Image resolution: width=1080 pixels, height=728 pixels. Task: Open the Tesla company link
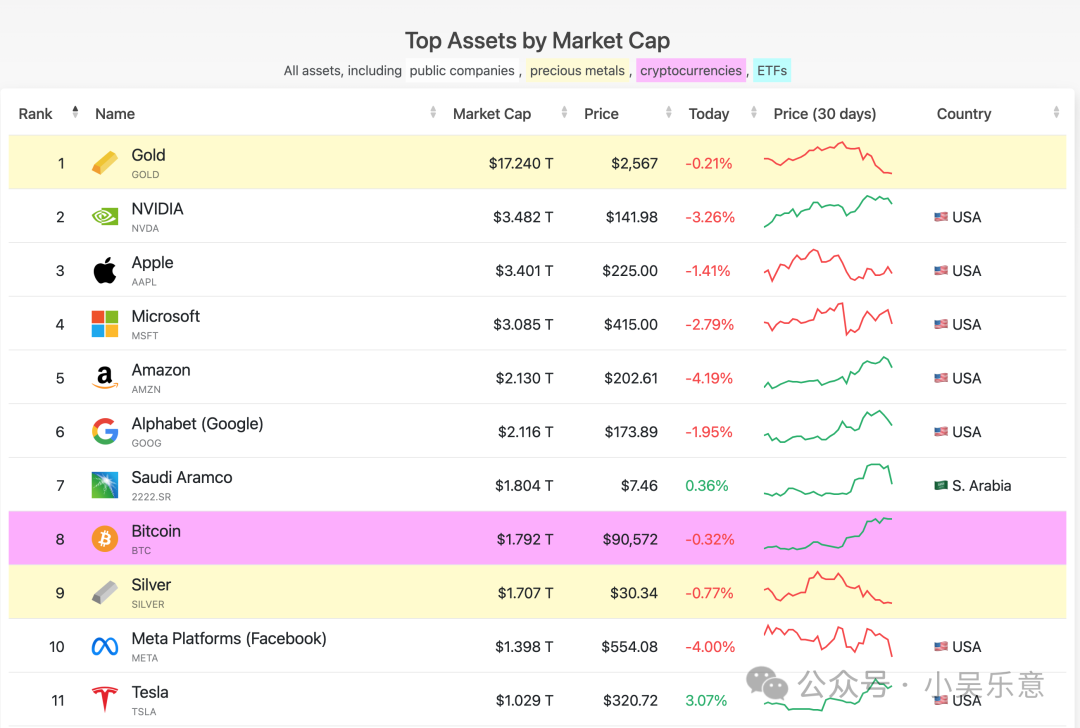[149, 692]
